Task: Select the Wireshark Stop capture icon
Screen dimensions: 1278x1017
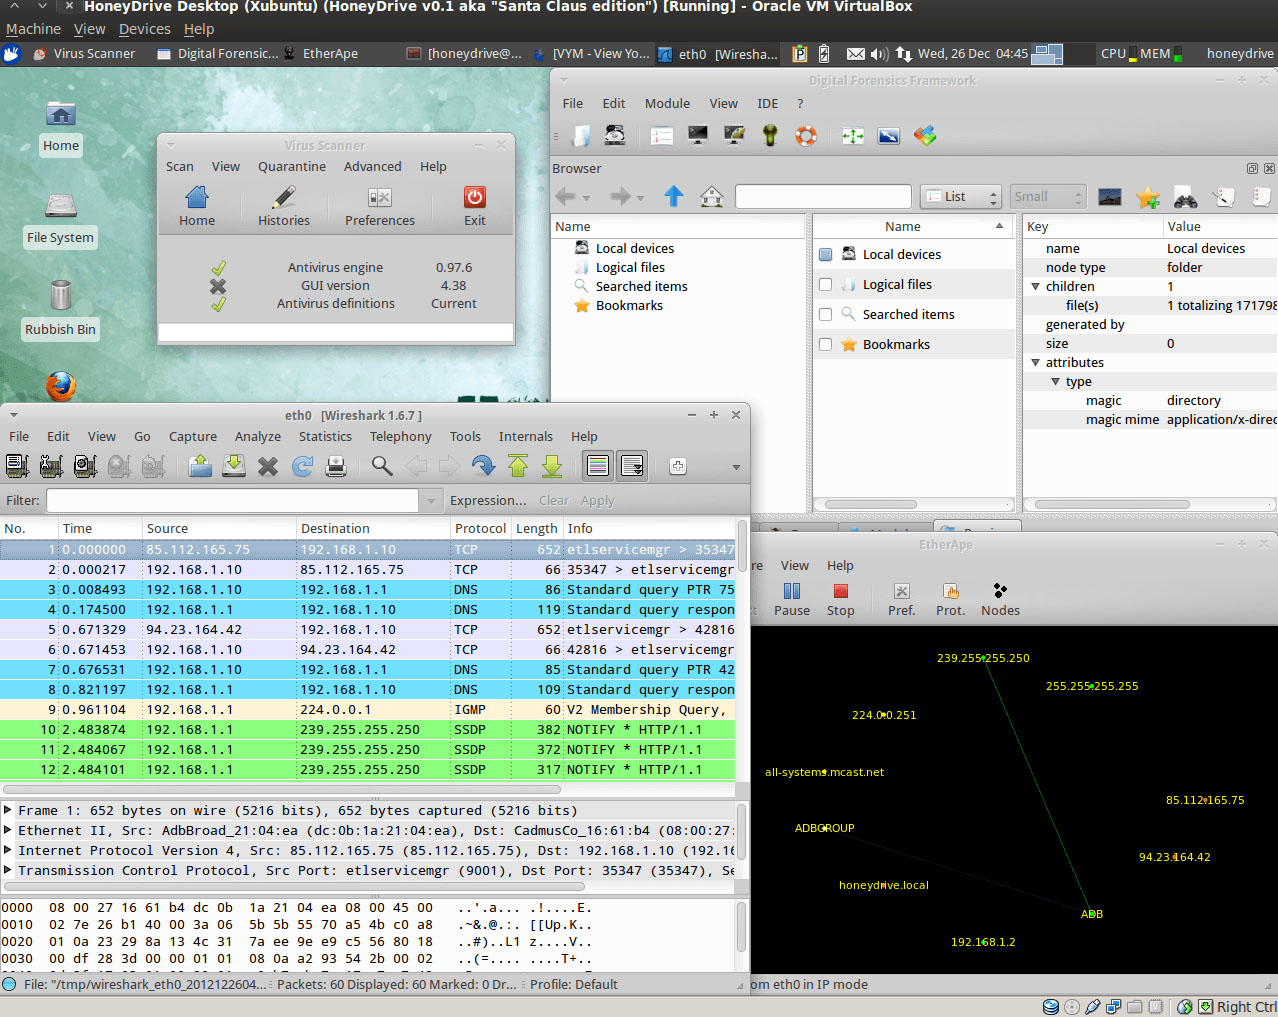Action: 119,465
